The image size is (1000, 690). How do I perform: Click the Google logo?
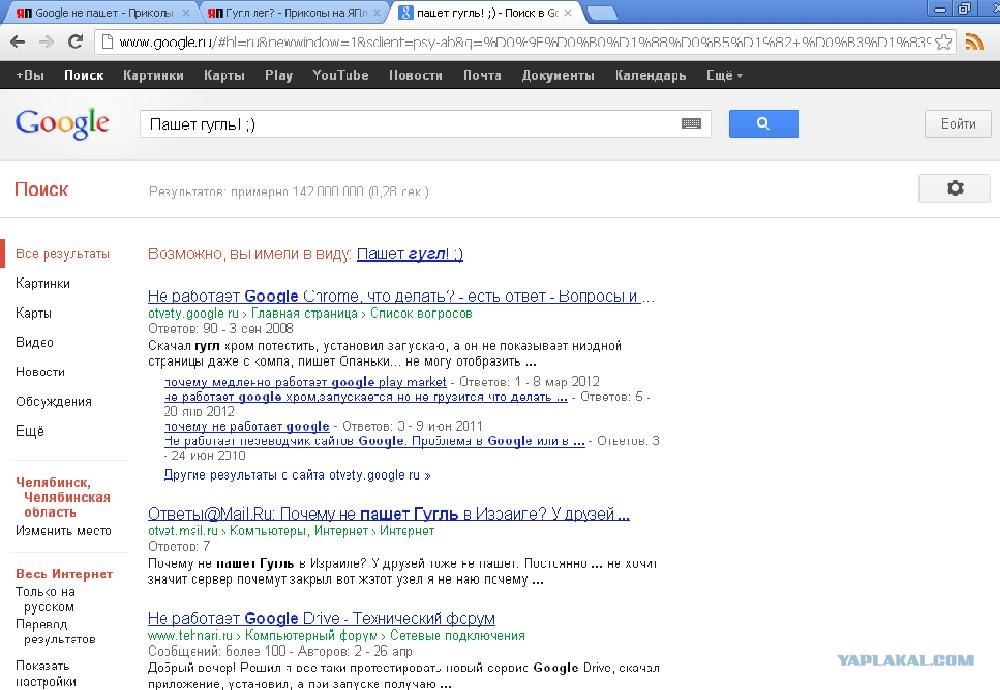pyautogui.click(x=62, y=123)
